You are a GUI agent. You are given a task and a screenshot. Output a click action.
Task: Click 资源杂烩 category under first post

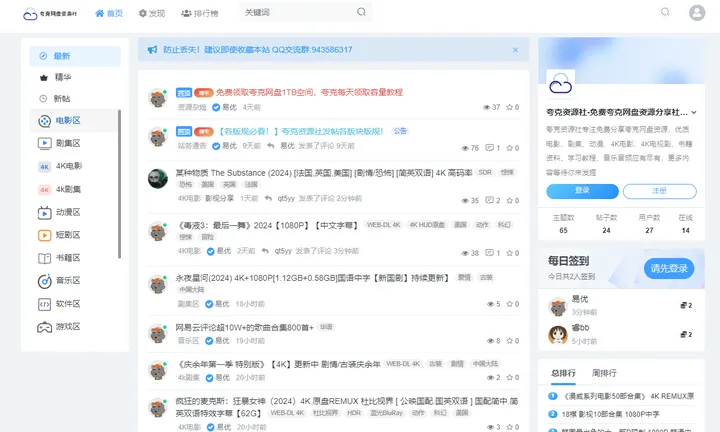[x=192, y=107]
